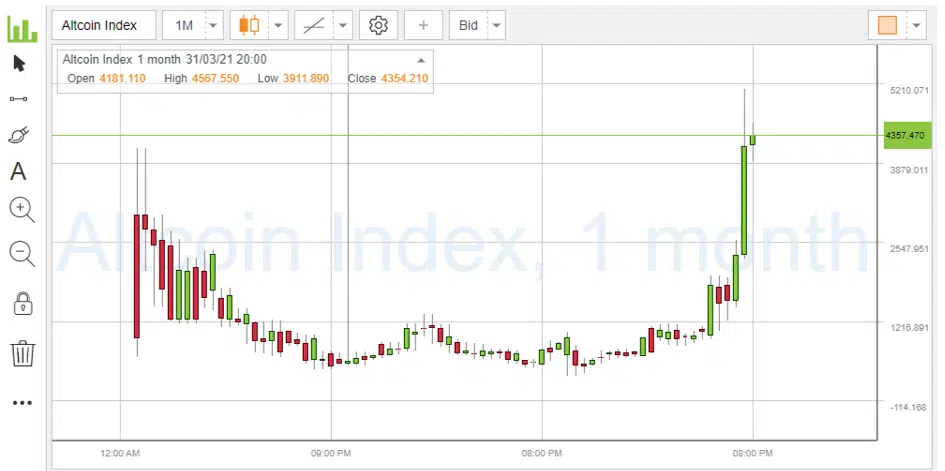Viewport: 945px width, 471px height.
Task: Open chart settings gear
Action: pyautogui.click(x=378, y=25)
